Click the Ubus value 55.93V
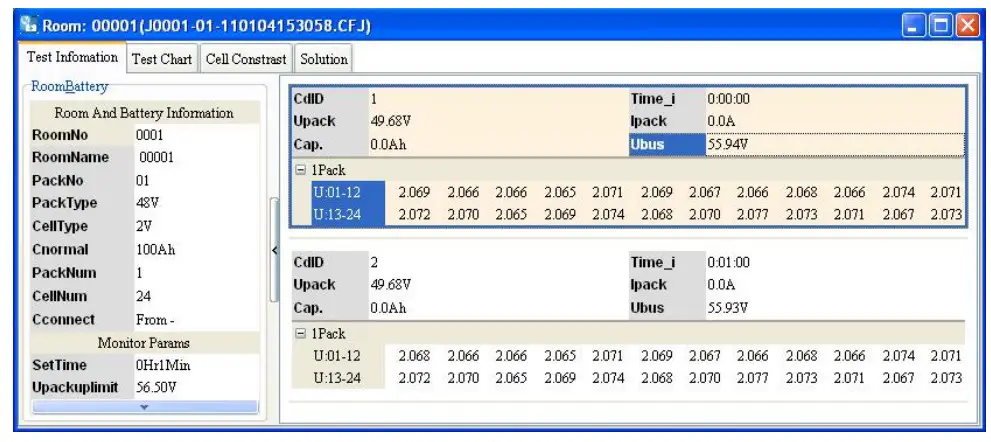This screenshot has width=991, height=442. tap(727, 308)
